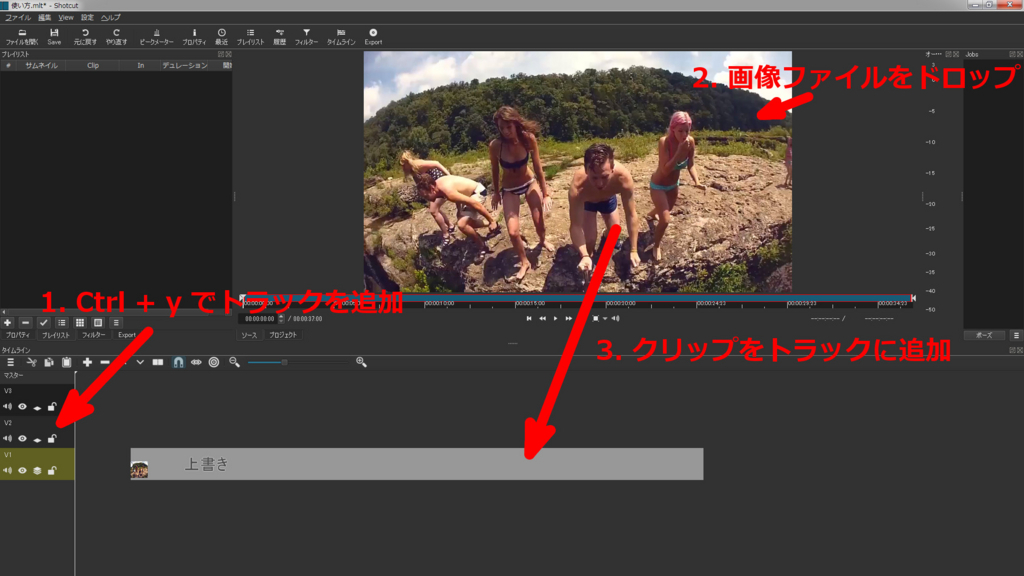Open the Recent (clock) toolbar icon

pos(221,37)
